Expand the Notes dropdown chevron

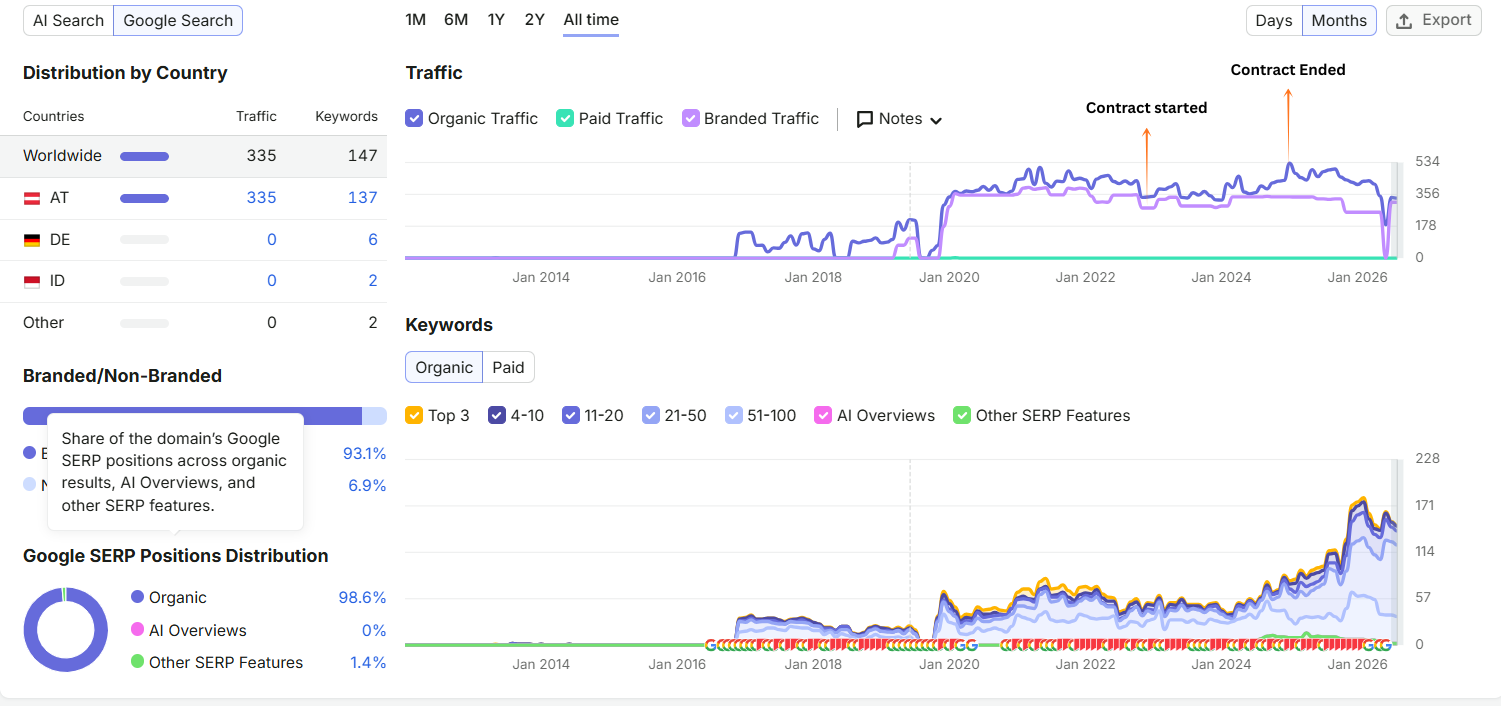click(x=936, y=120)
